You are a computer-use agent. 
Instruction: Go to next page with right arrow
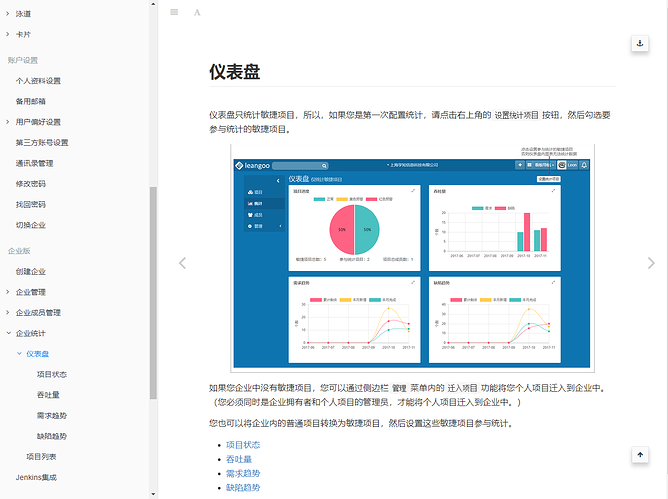click(651, 263)
